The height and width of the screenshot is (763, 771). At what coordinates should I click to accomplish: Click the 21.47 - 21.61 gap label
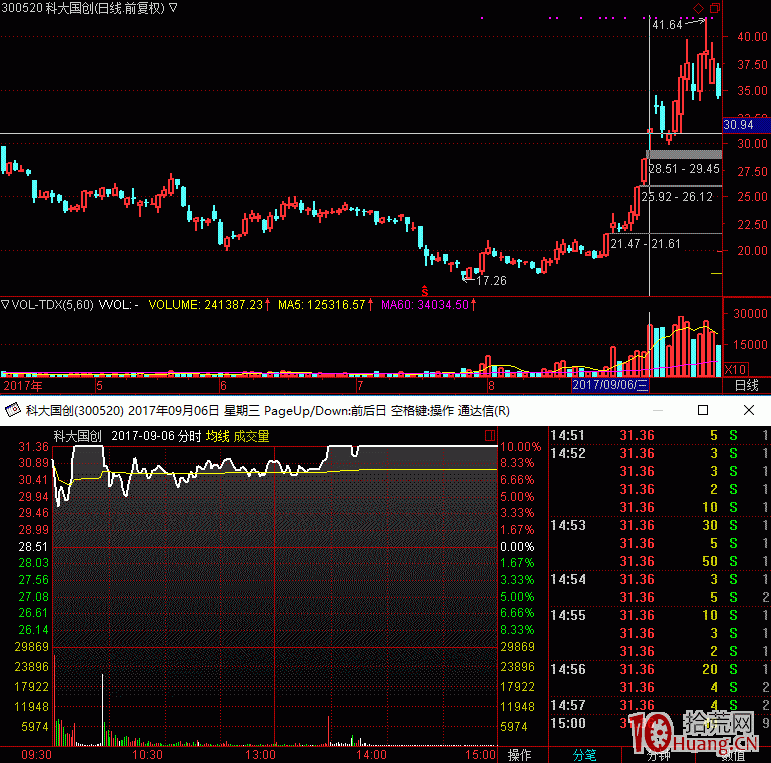645,244
